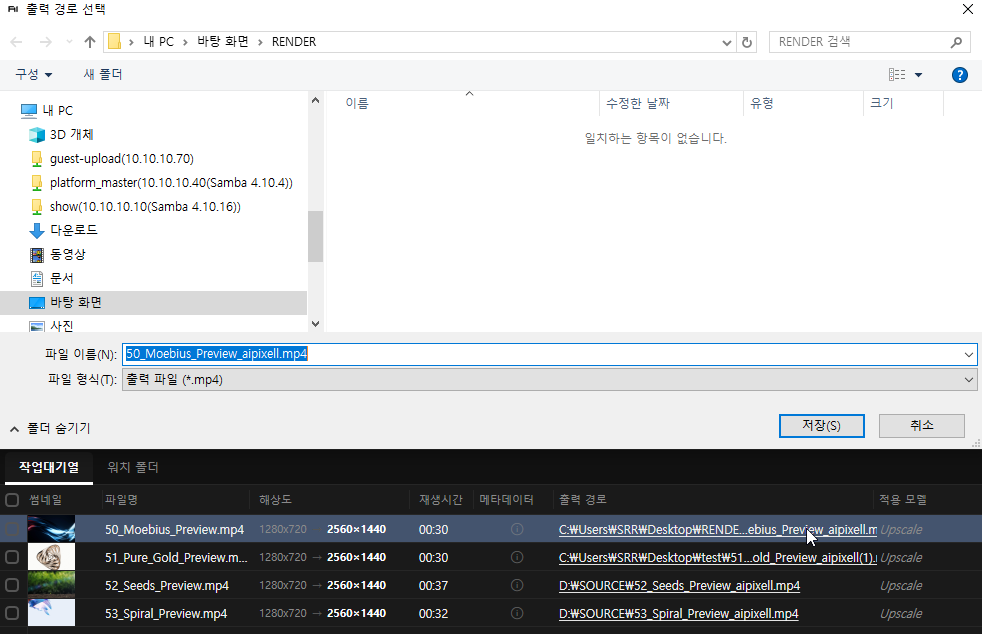The height and width of the screenshot is (634, 982).
Task: Open file name dropdown arrow
Action: tap(969, 355)
